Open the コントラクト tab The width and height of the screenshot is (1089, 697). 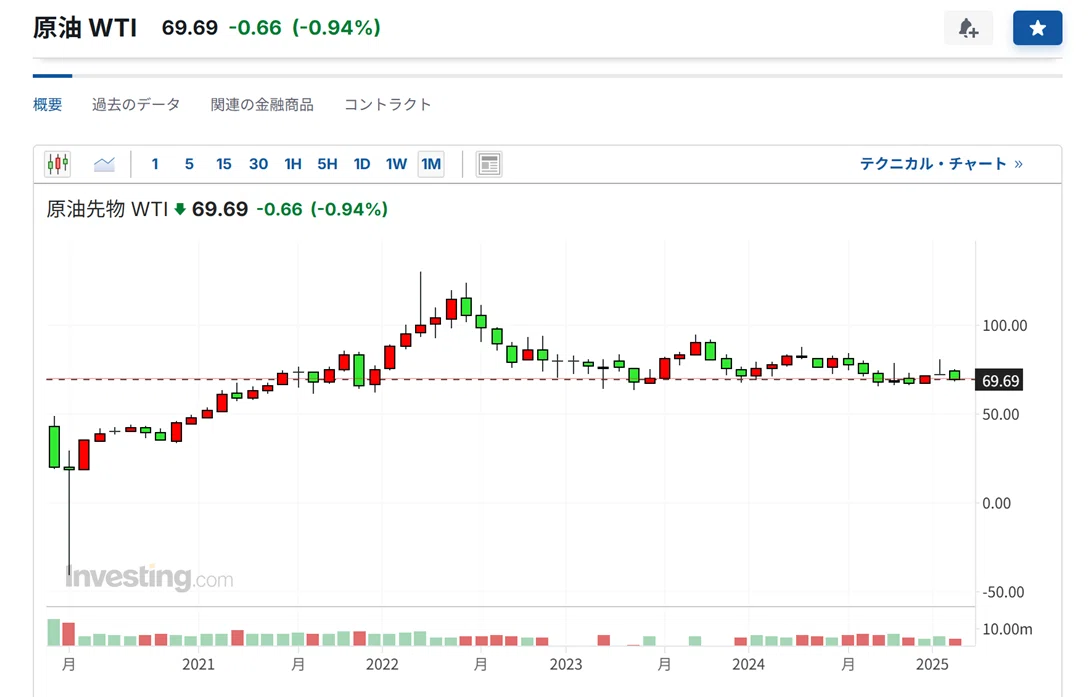pos(388,104)
